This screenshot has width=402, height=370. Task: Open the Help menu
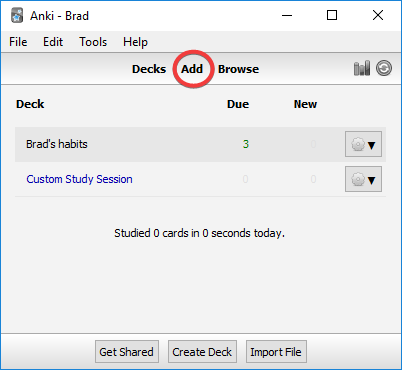click(135, 42)
